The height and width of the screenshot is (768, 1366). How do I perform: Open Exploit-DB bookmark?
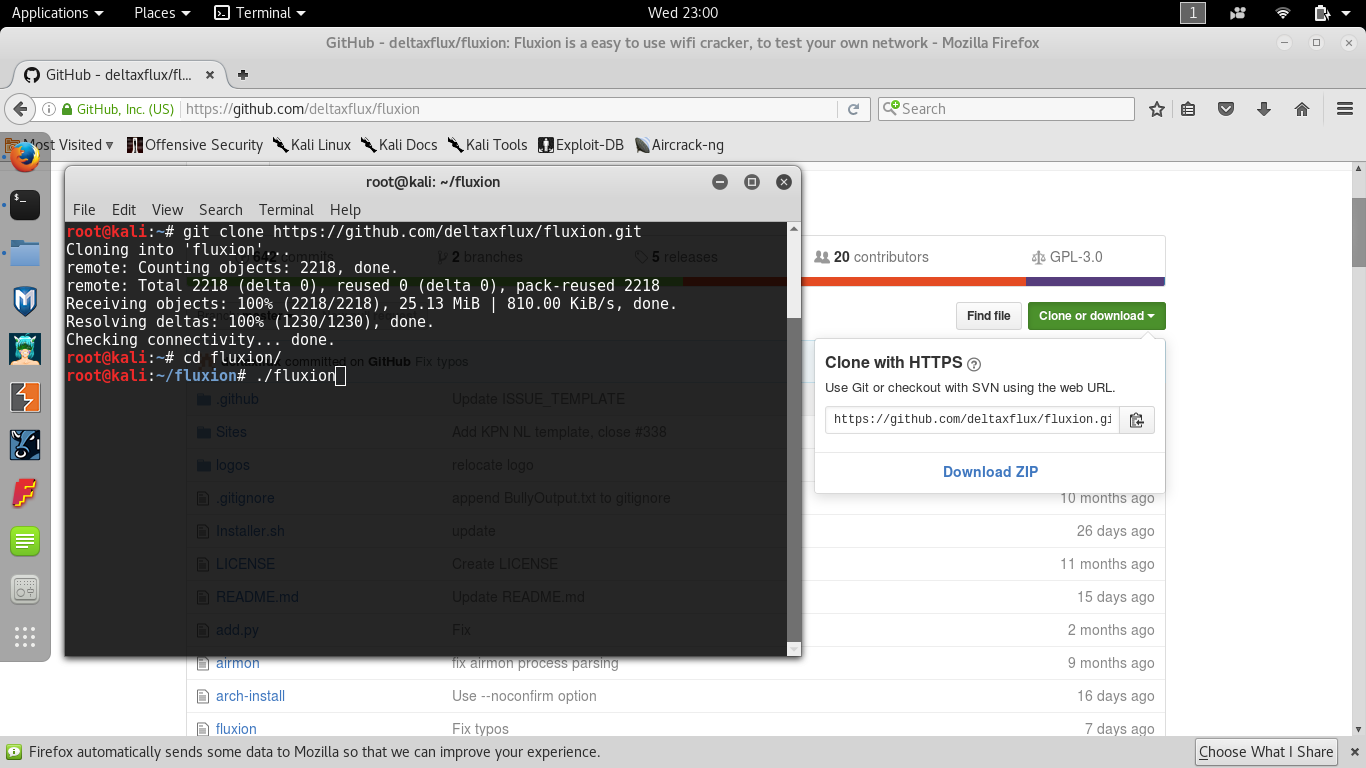581,145
